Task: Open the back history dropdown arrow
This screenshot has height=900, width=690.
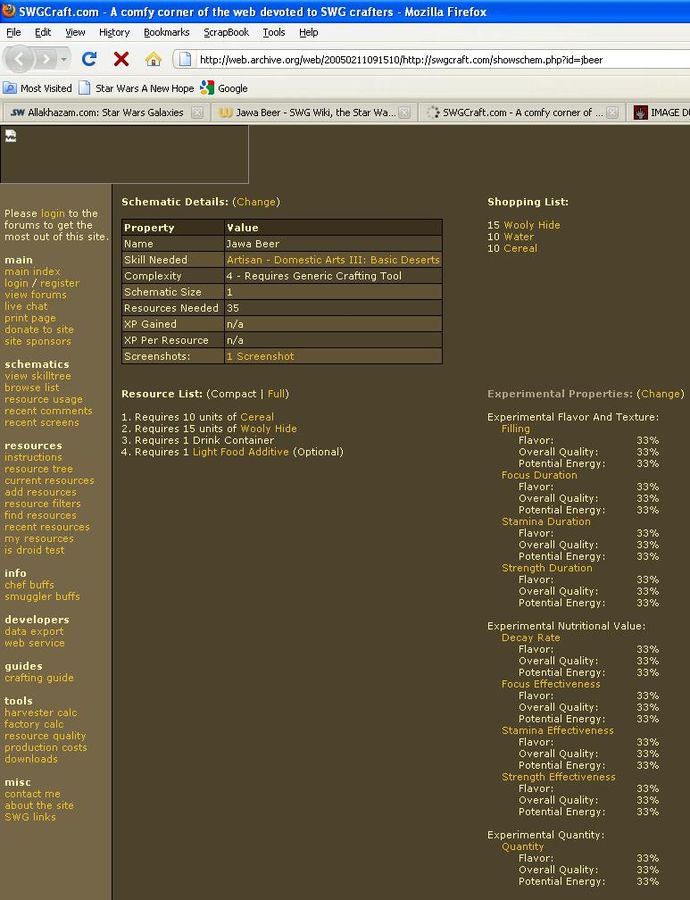Action: point(64,59)
